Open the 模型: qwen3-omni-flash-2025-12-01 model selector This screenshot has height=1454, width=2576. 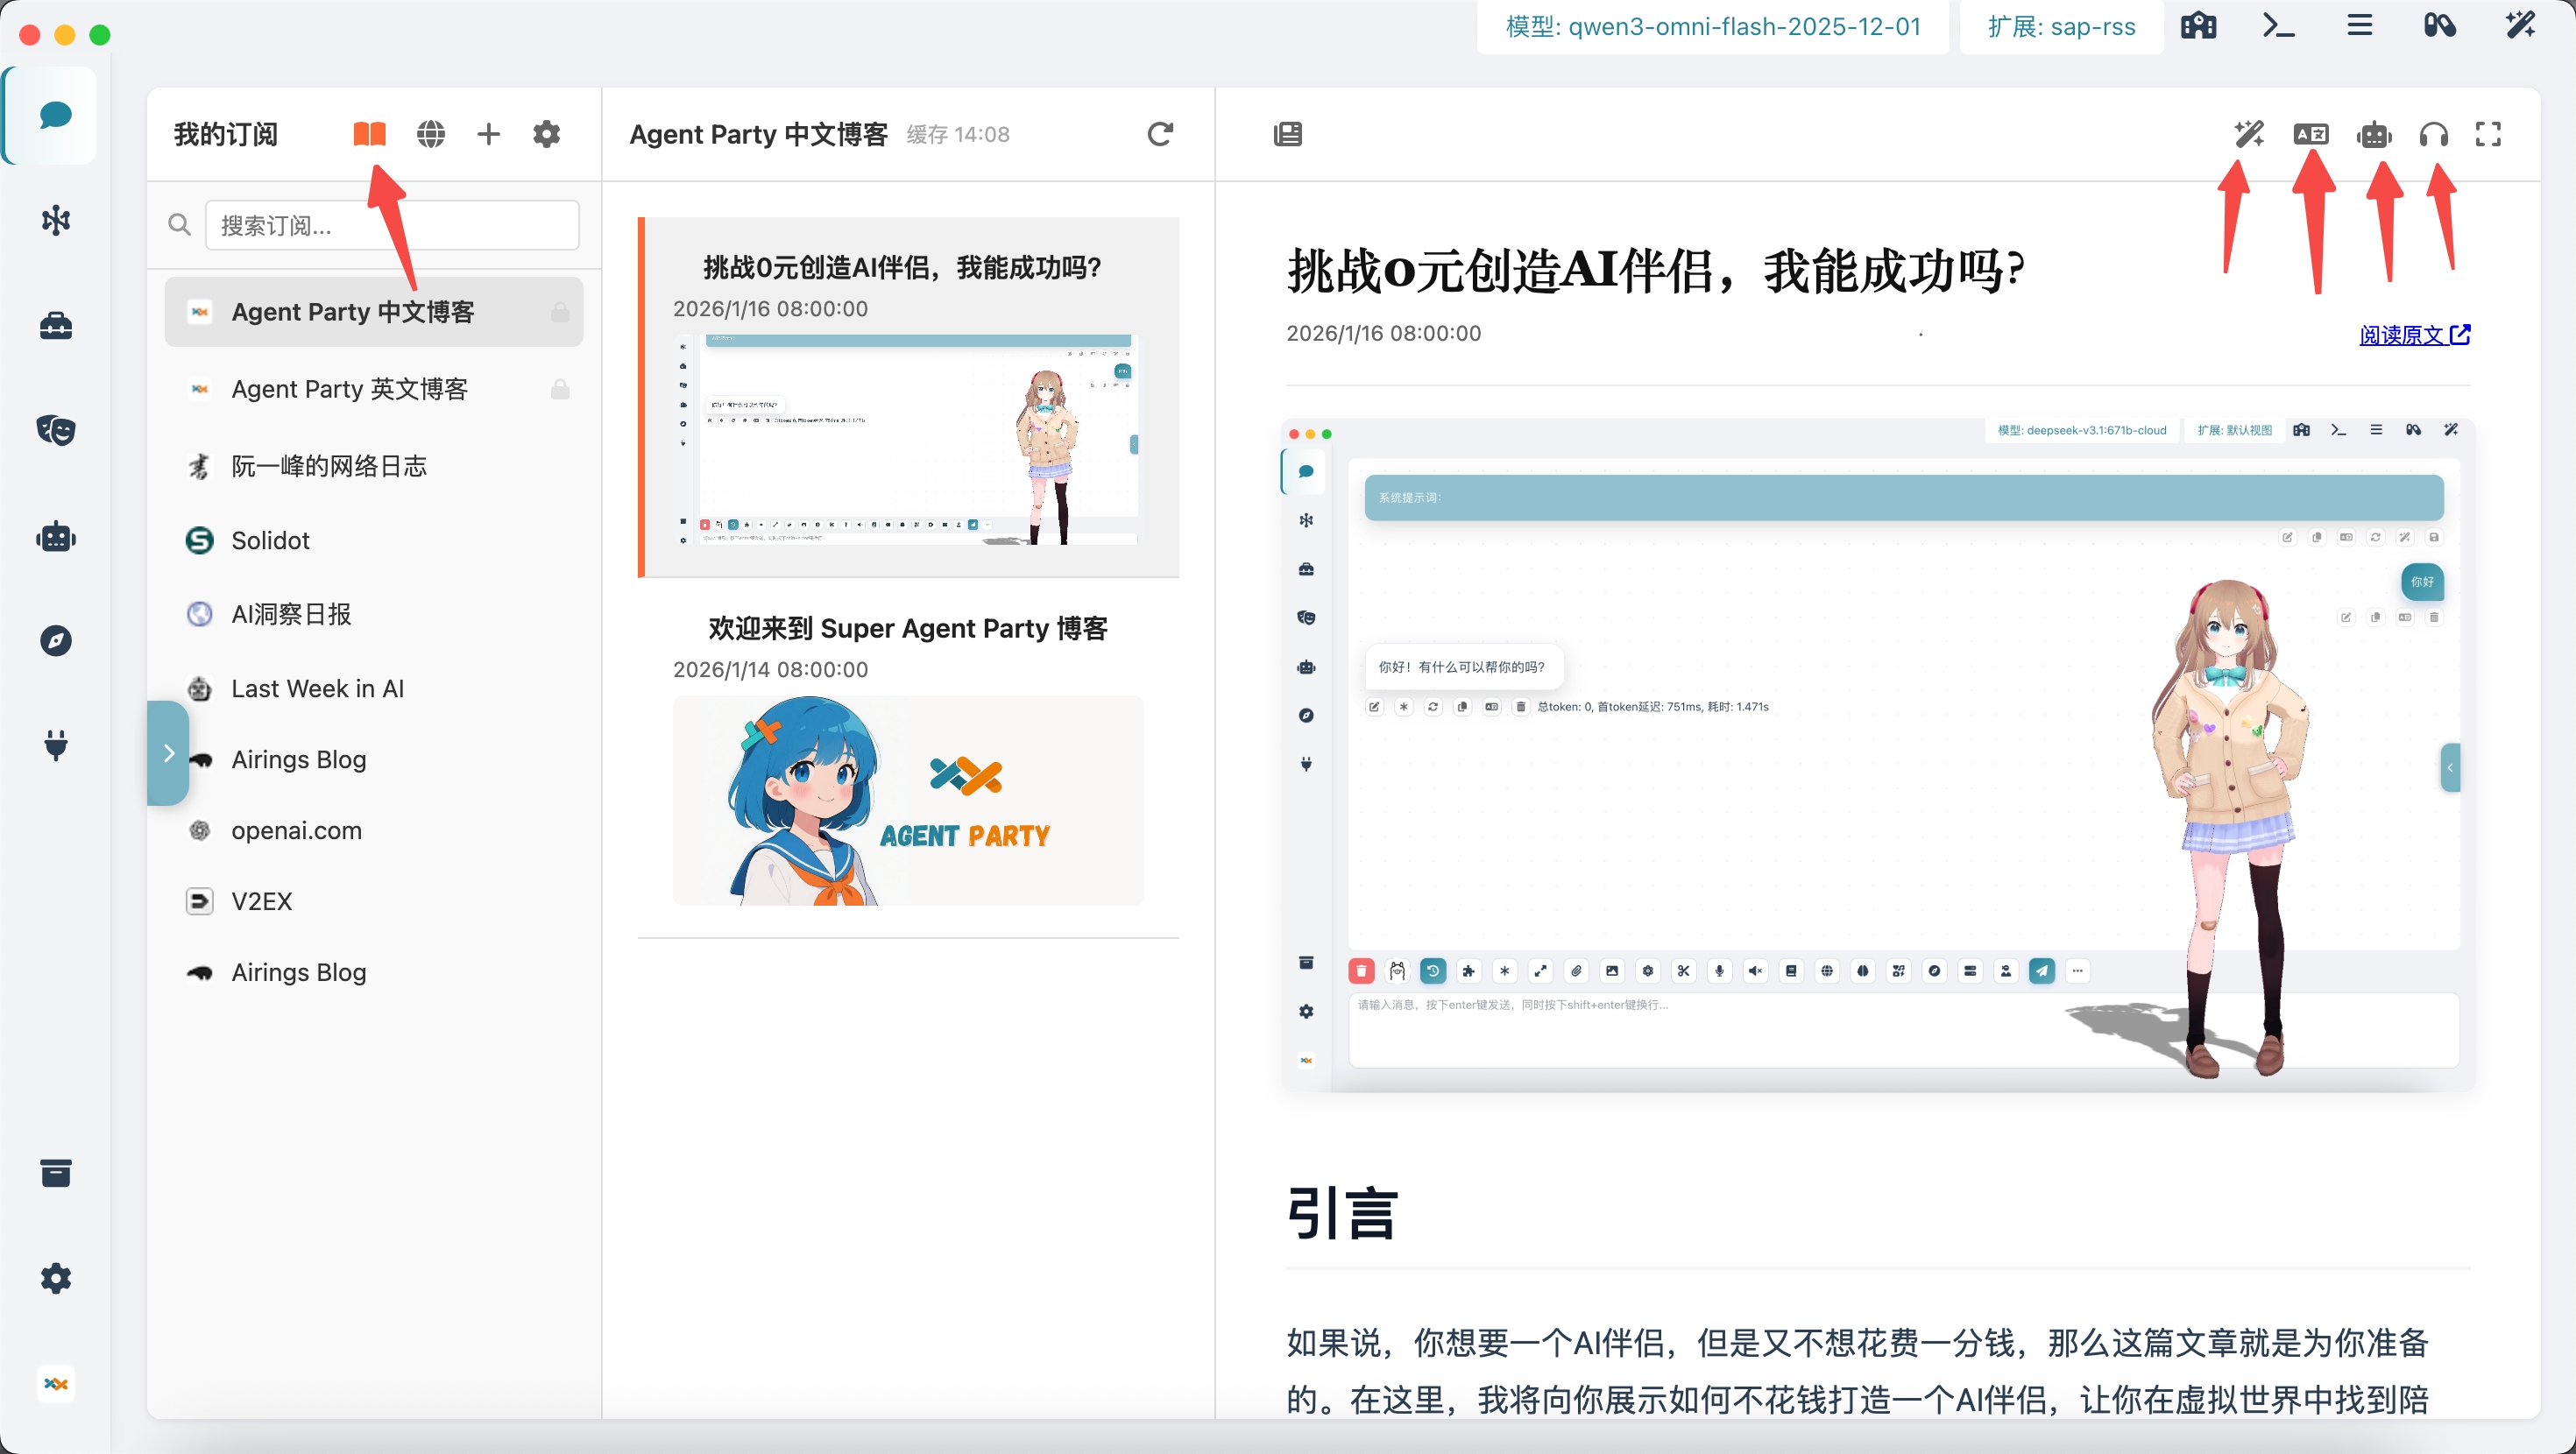(x=1713, y=27)
